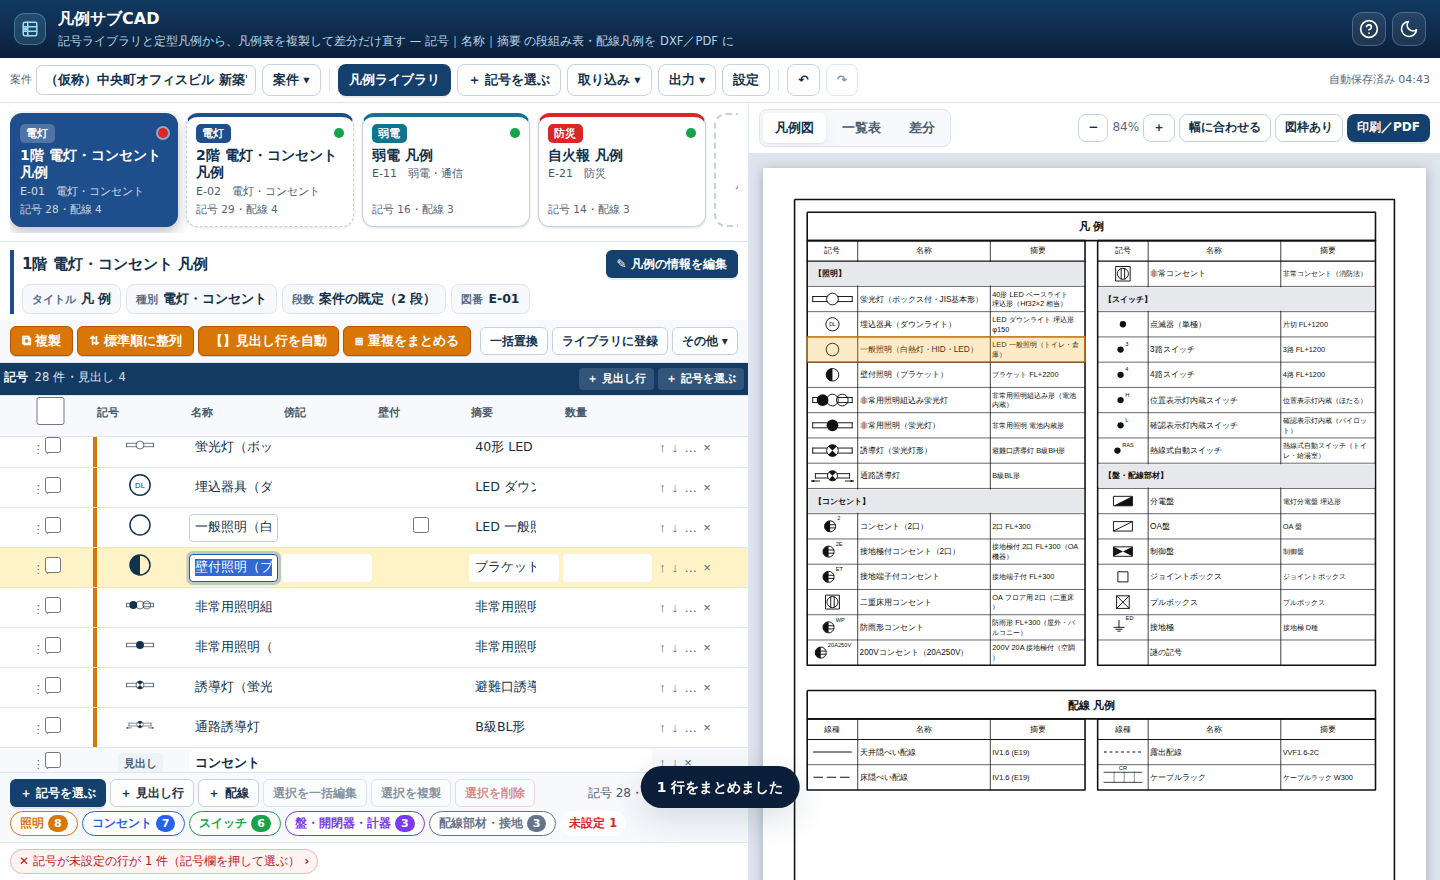Click the orange 複製 button
Screen dimensions: 1440x880
41,341
